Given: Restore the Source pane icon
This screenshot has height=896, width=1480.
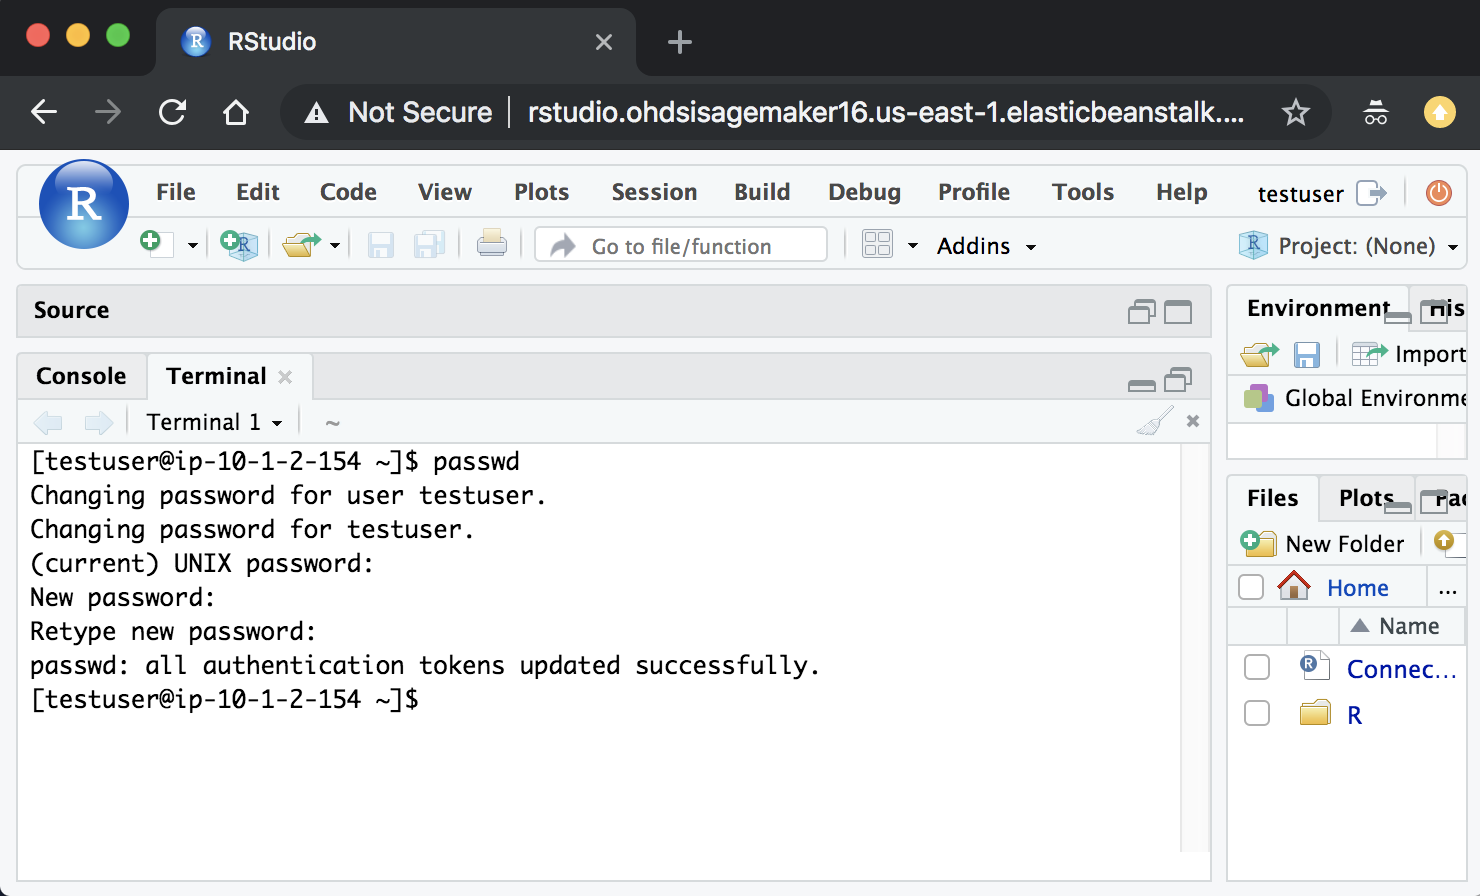Looking at the screenshot, I should coord(1141,312).
